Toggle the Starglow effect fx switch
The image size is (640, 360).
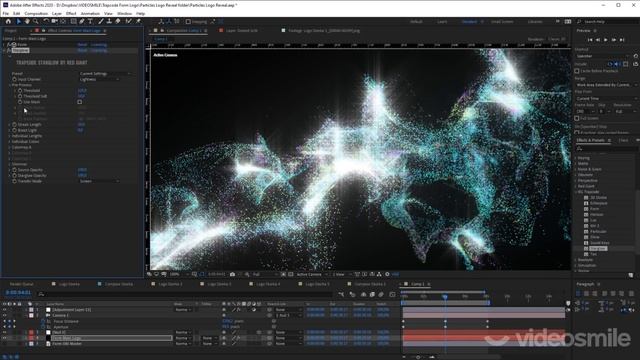[9, 50]
